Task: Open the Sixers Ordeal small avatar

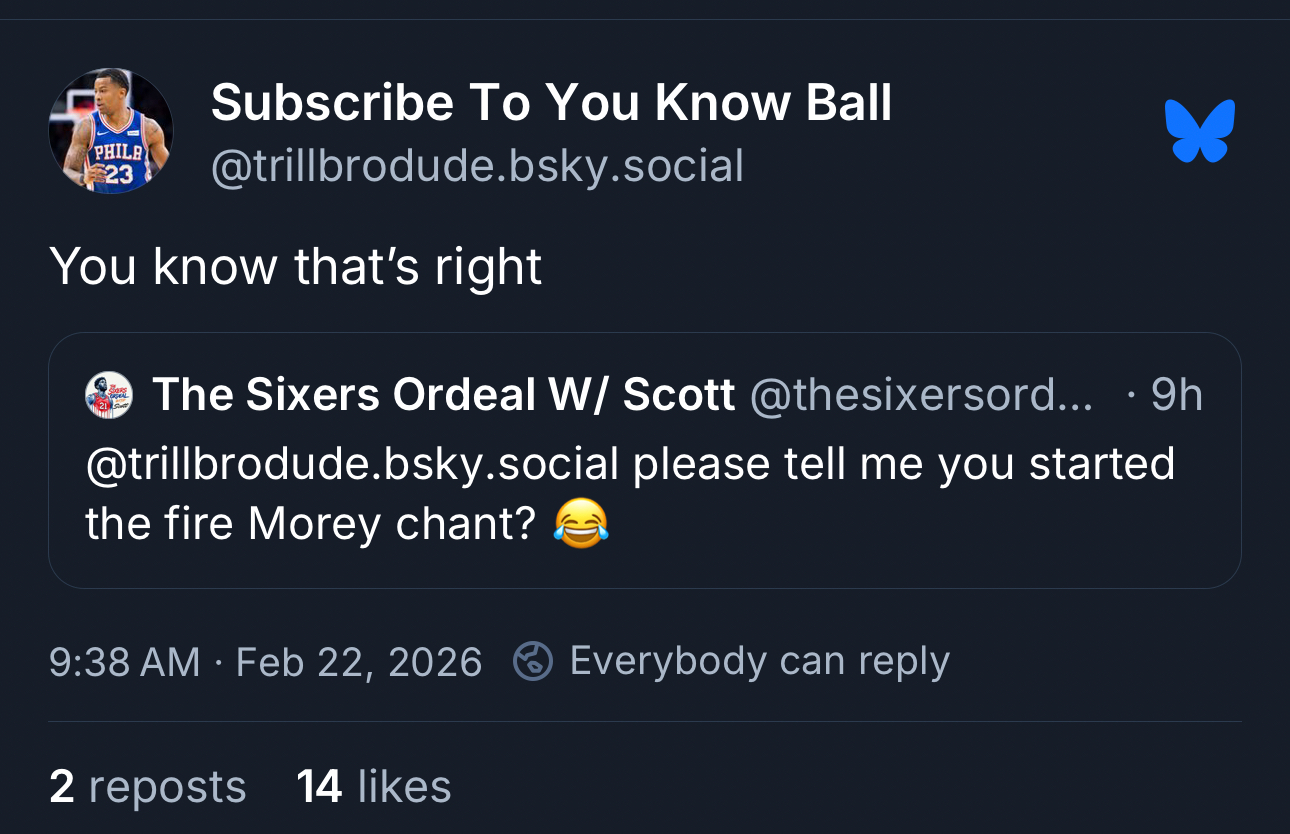Action: click(x=109, y=395)
